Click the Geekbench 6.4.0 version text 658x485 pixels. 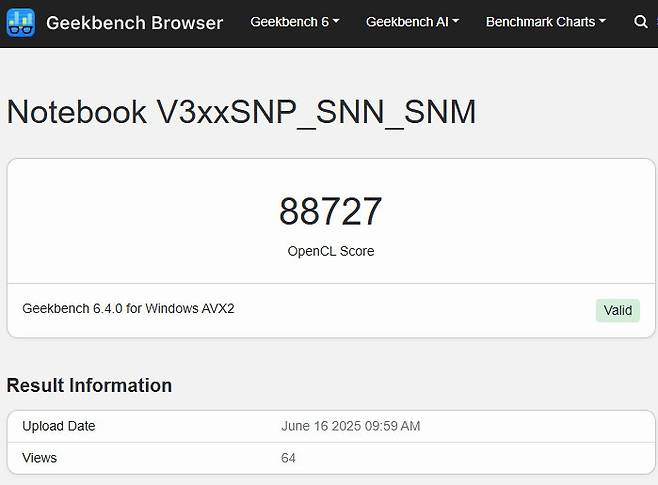click(72, 309)
